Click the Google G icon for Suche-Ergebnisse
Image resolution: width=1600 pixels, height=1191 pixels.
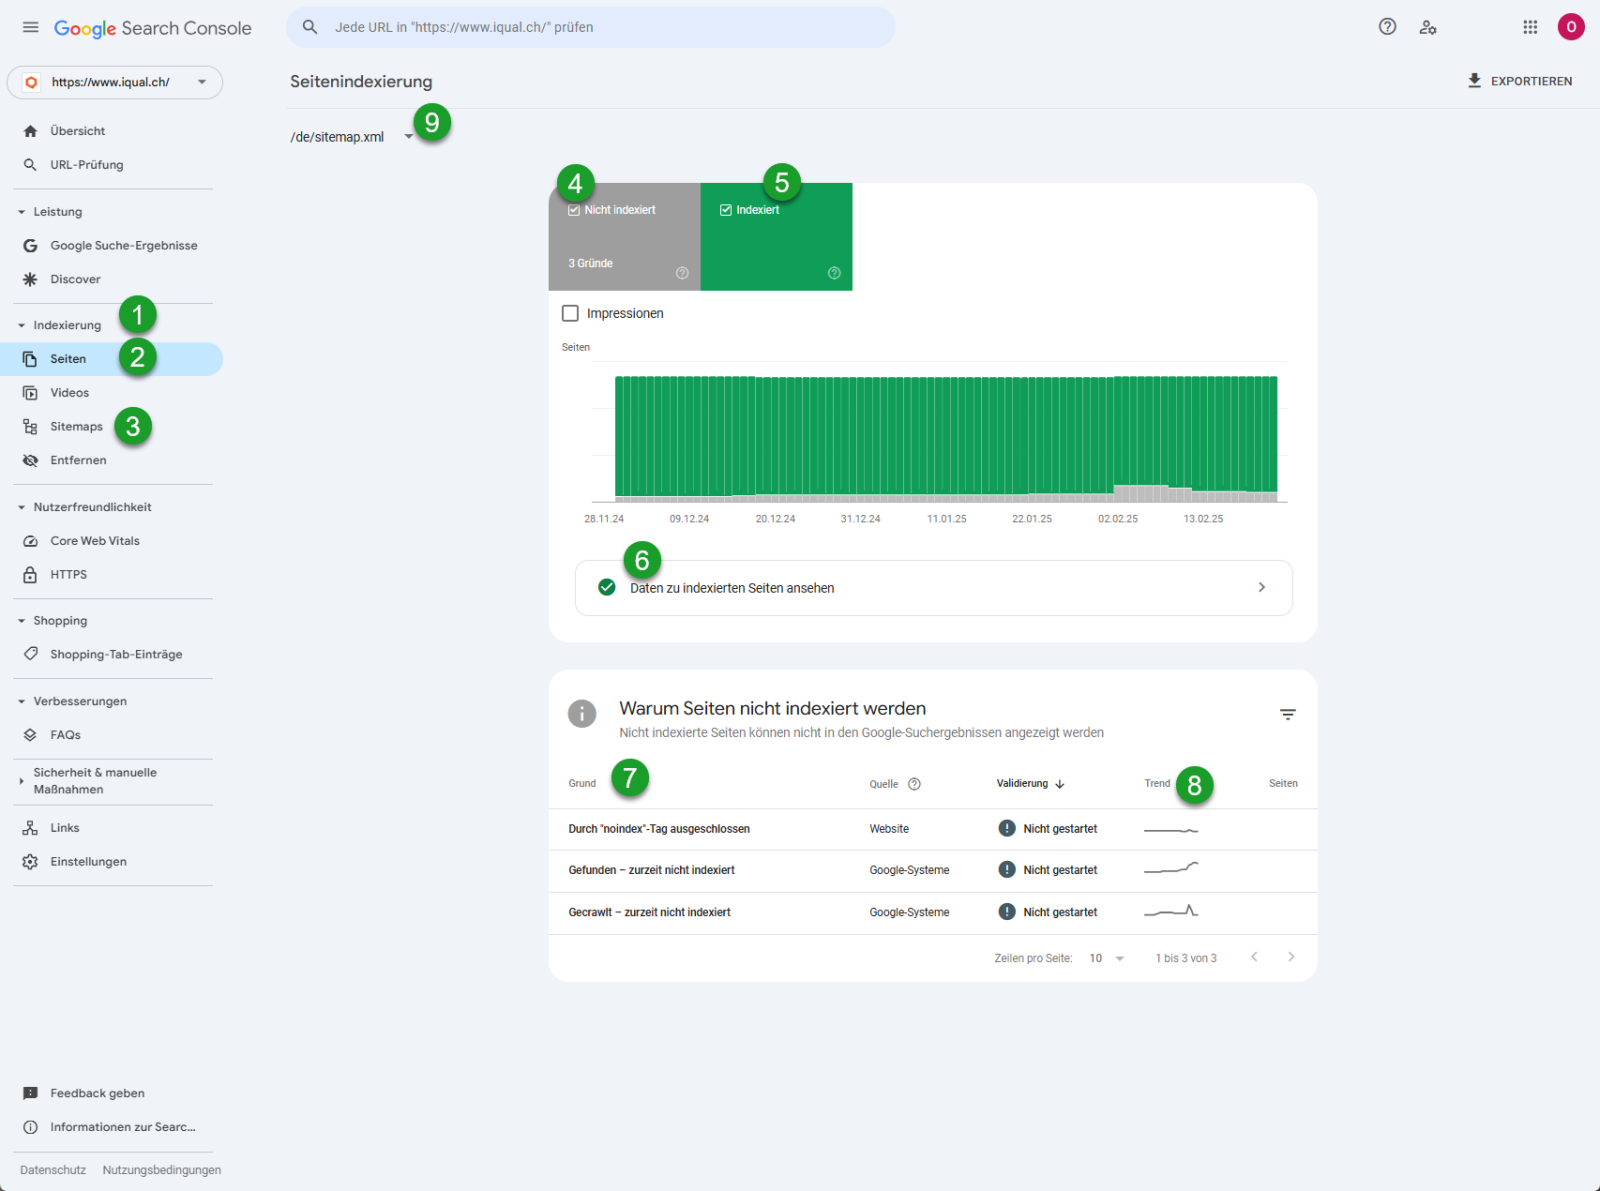[30, 246]
